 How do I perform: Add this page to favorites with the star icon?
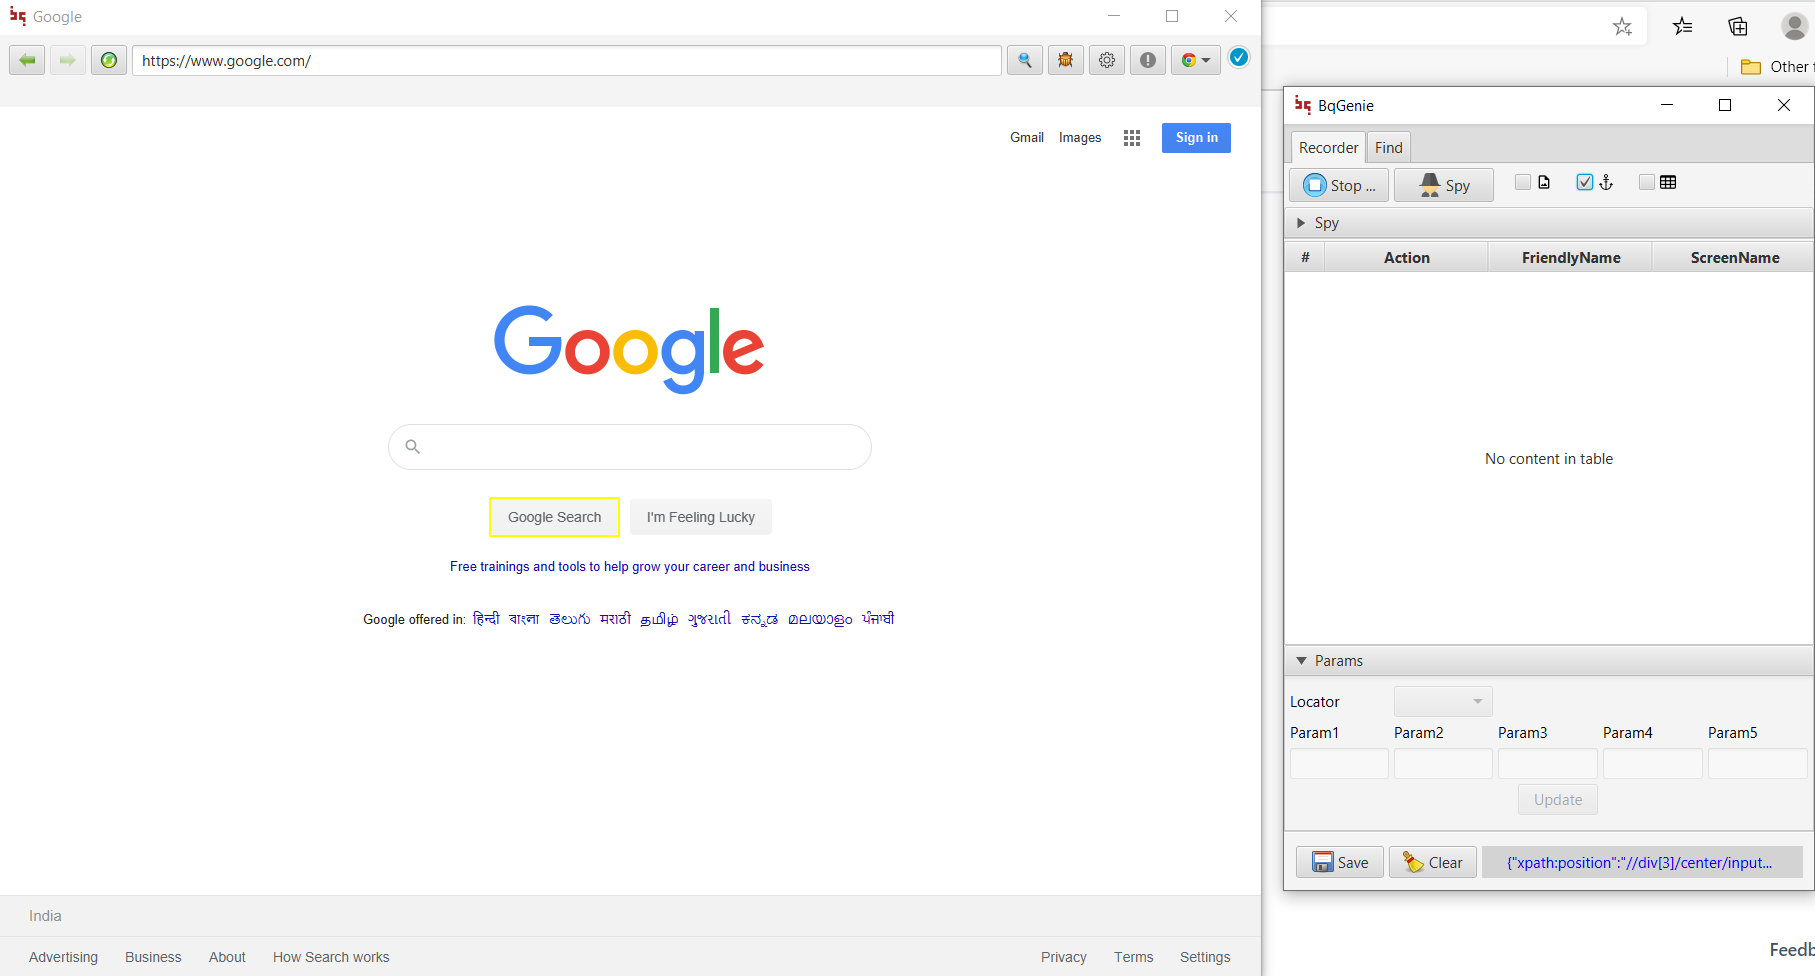pos(1622,27)
